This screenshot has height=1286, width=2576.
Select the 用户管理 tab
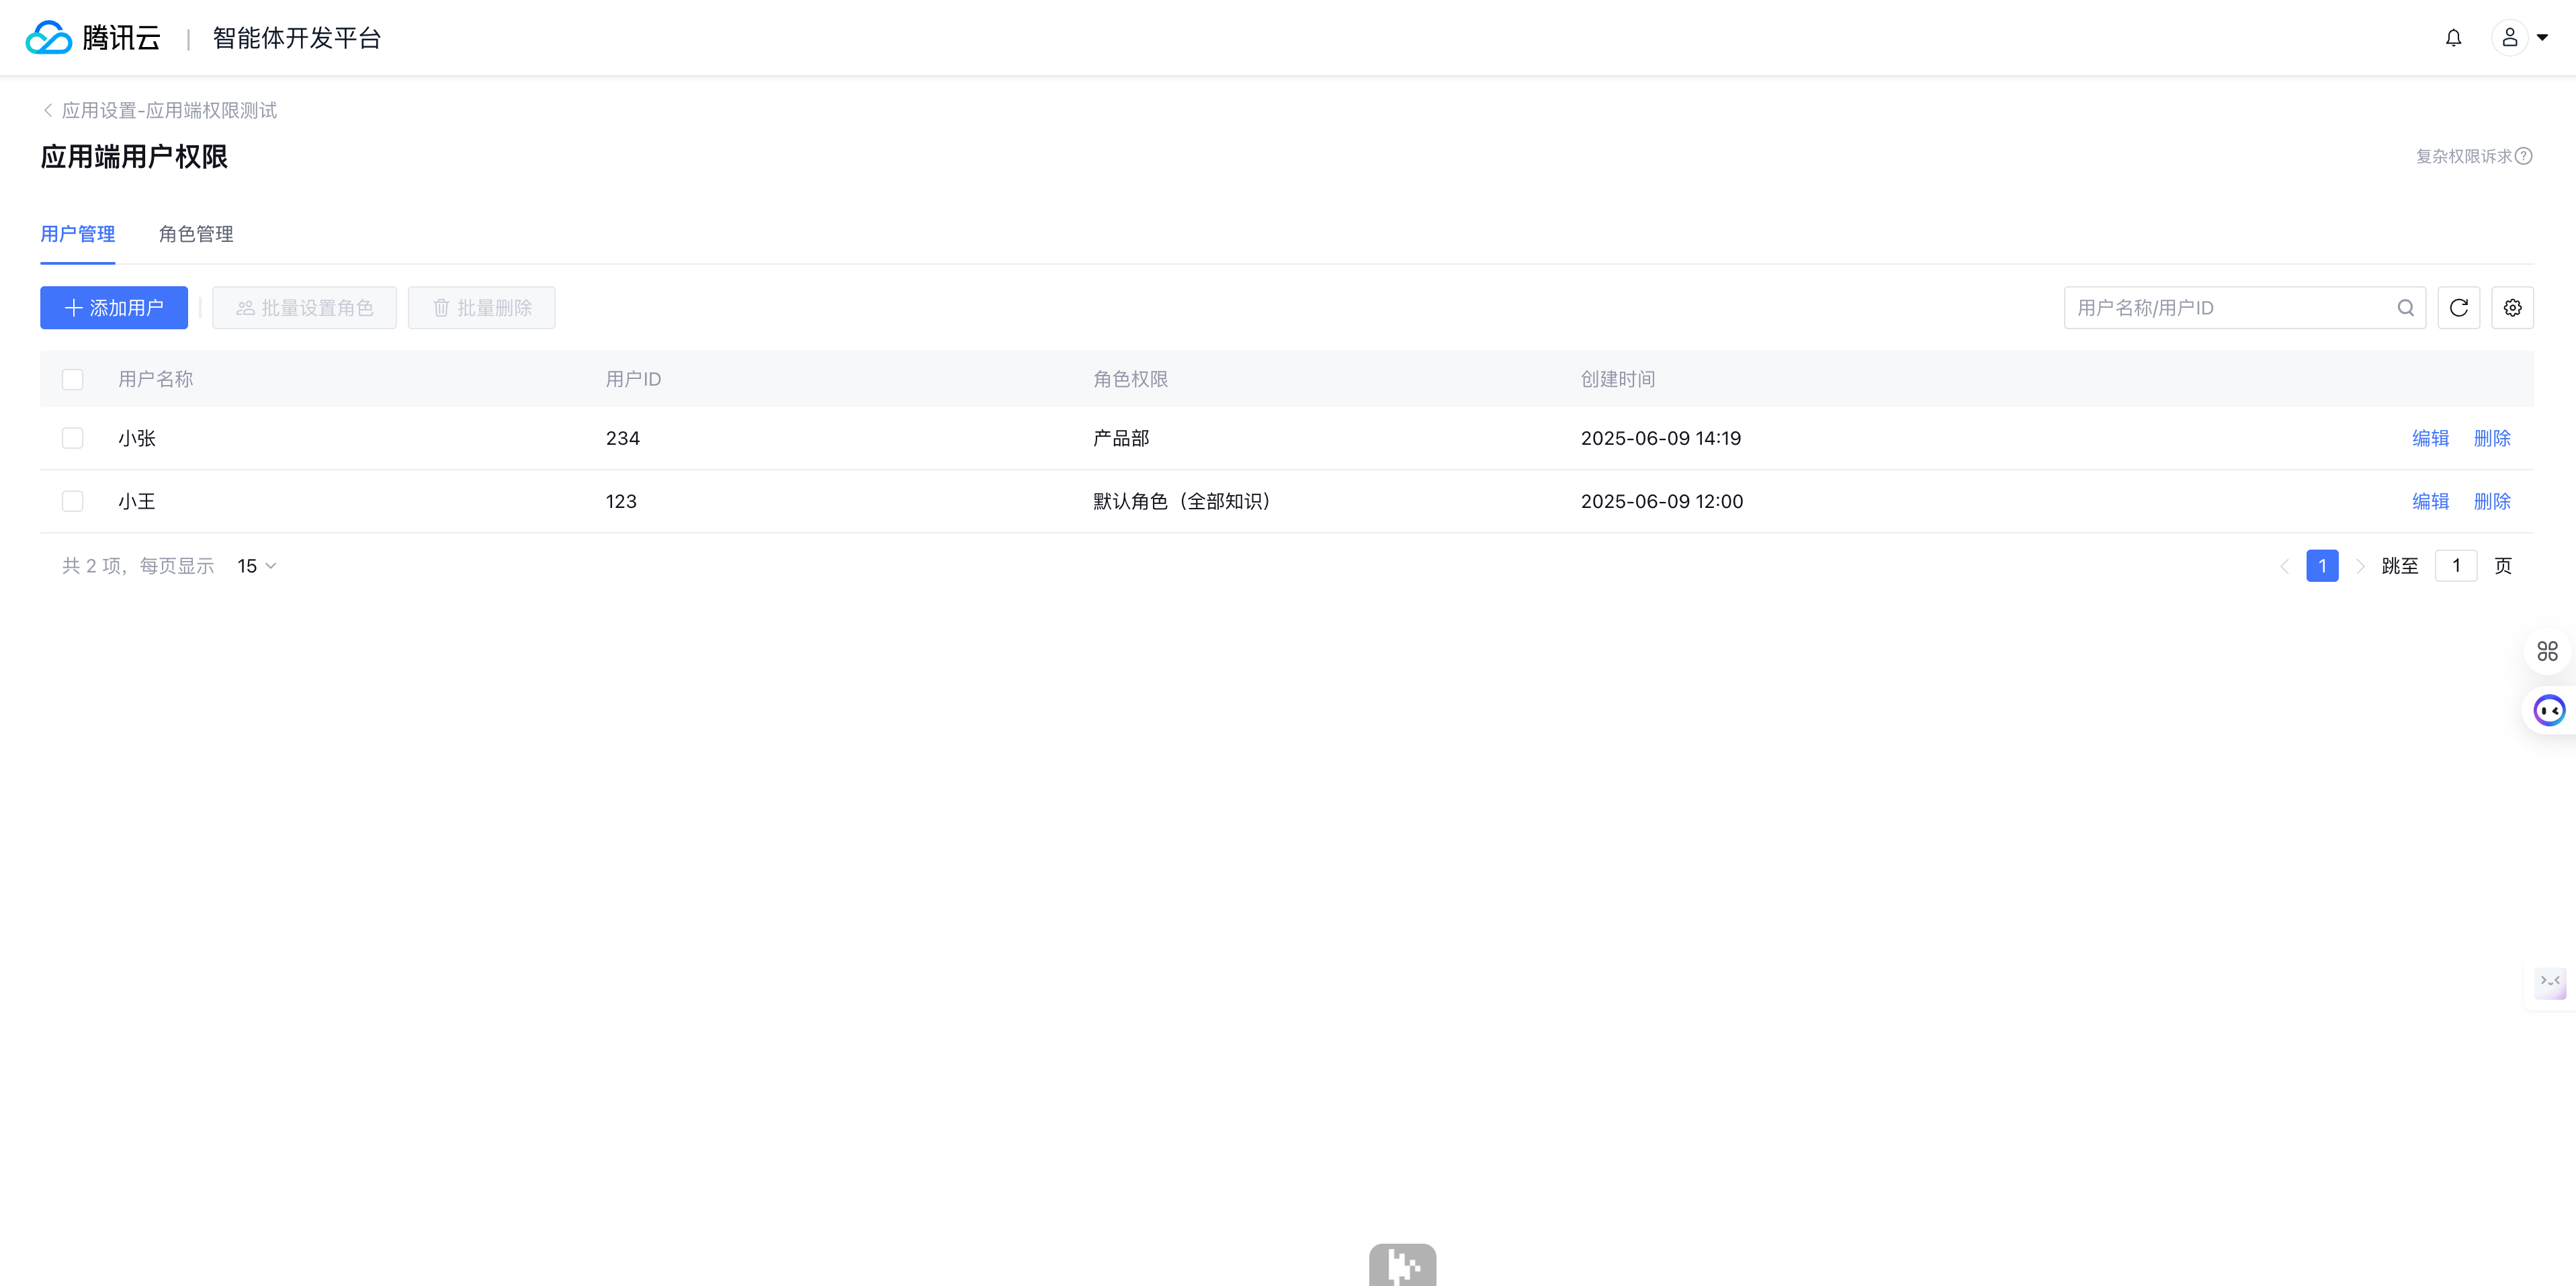(78, 234)
